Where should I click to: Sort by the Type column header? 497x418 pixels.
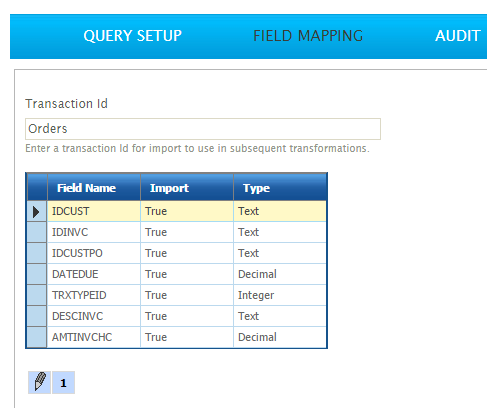click(x=280, y=187)
